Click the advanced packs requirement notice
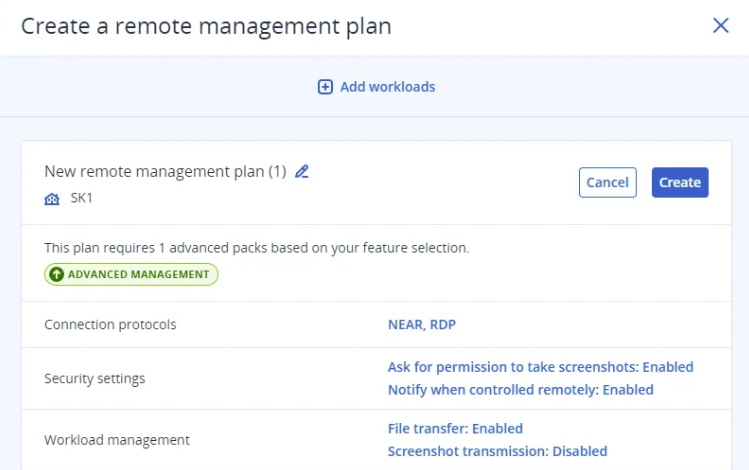The image size is (749, 470). coord(256,247)
